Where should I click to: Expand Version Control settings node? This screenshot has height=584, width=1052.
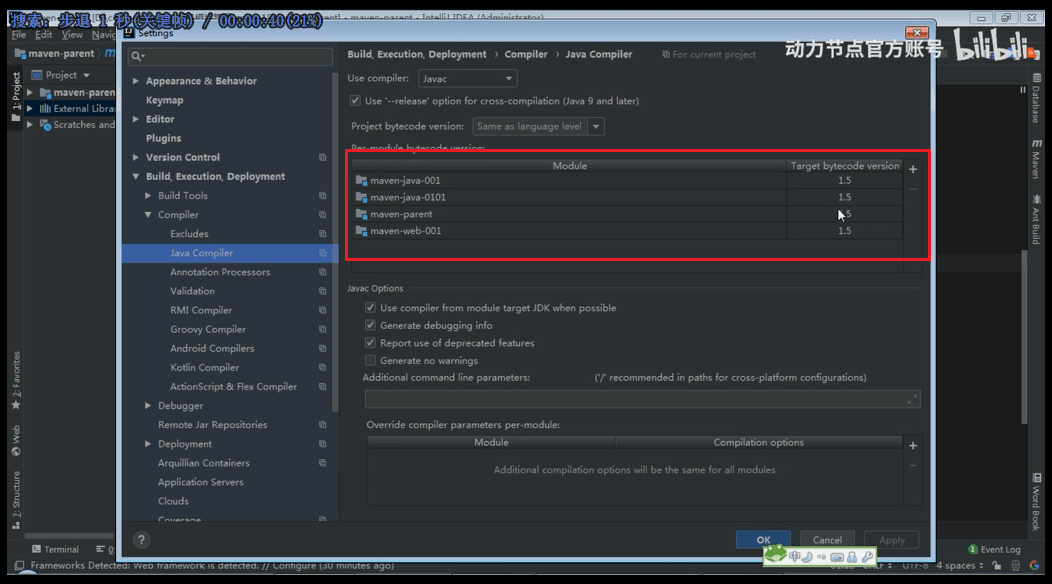(x=136, y=157)
